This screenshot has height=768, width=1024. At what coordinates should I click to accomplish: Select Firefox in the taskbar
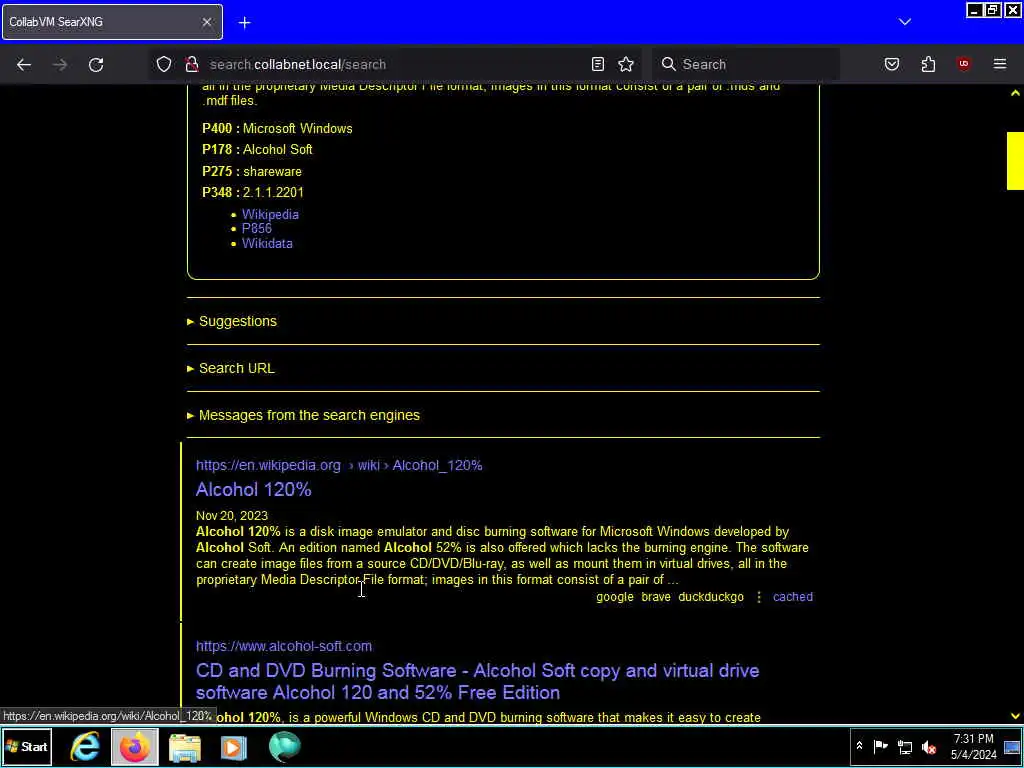pyautogui.click(x=135, y=747)
